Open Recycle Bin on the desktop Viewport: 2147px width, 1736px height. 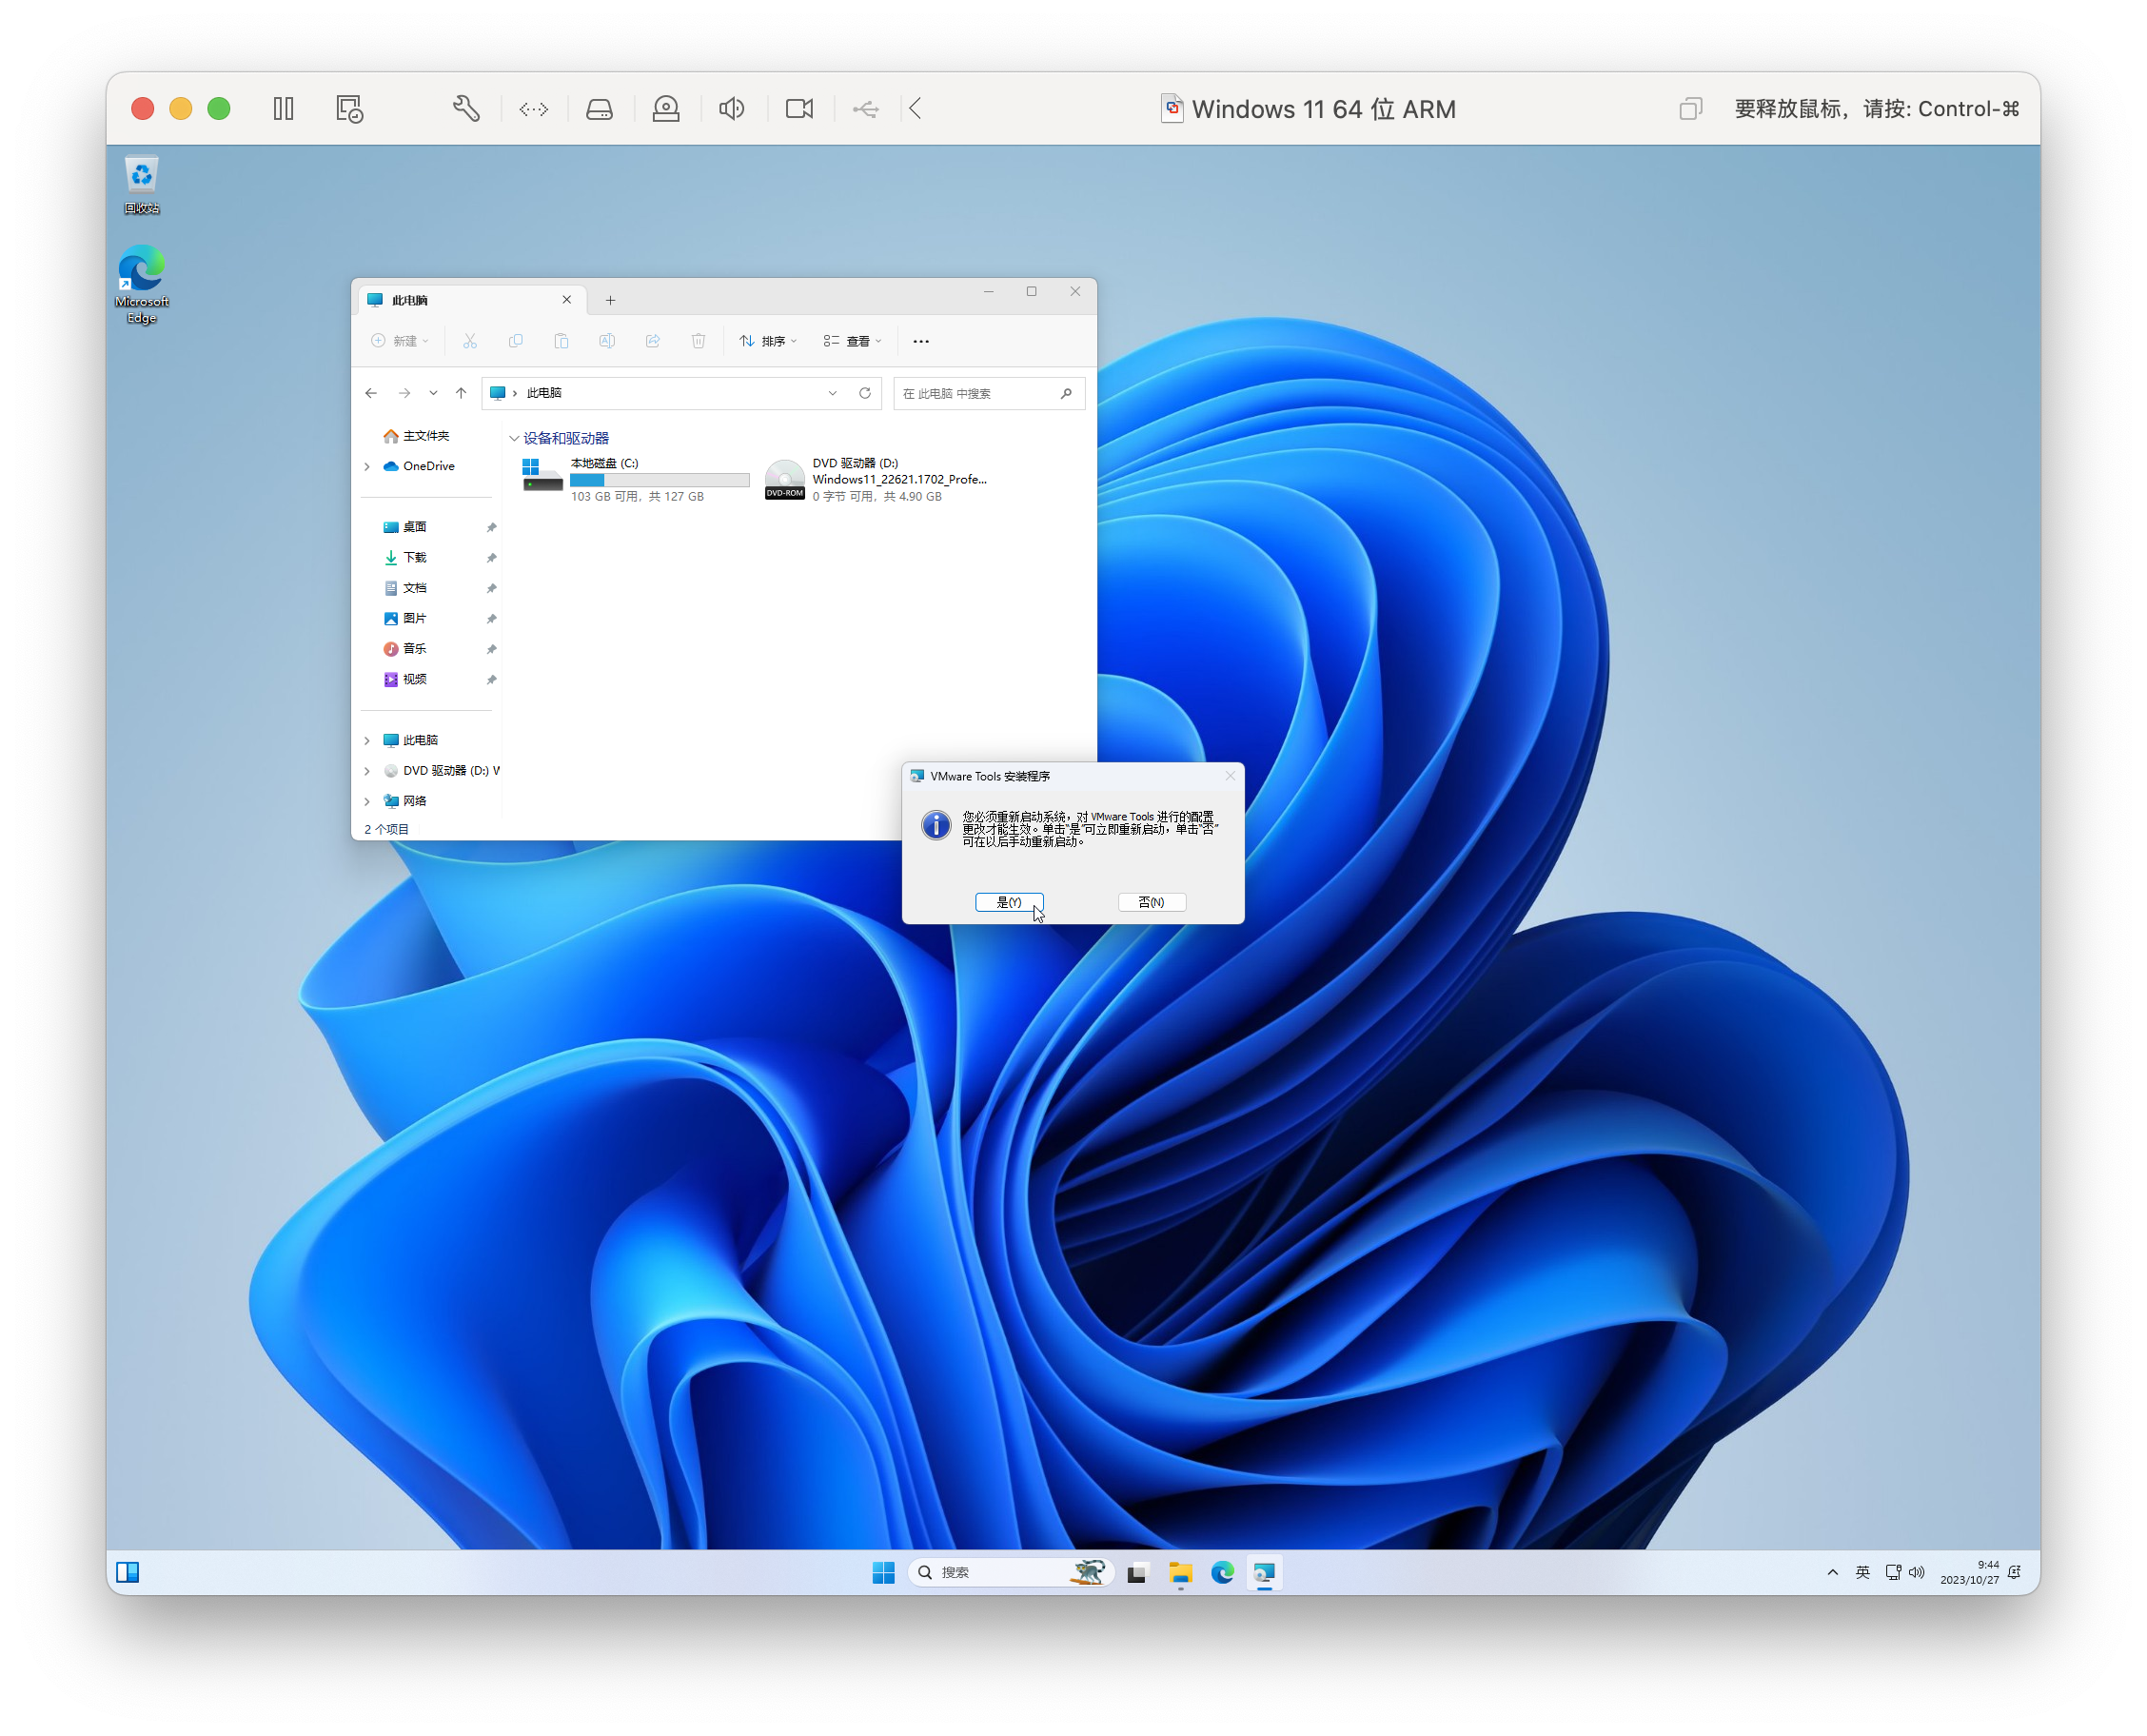pos(142,184)
